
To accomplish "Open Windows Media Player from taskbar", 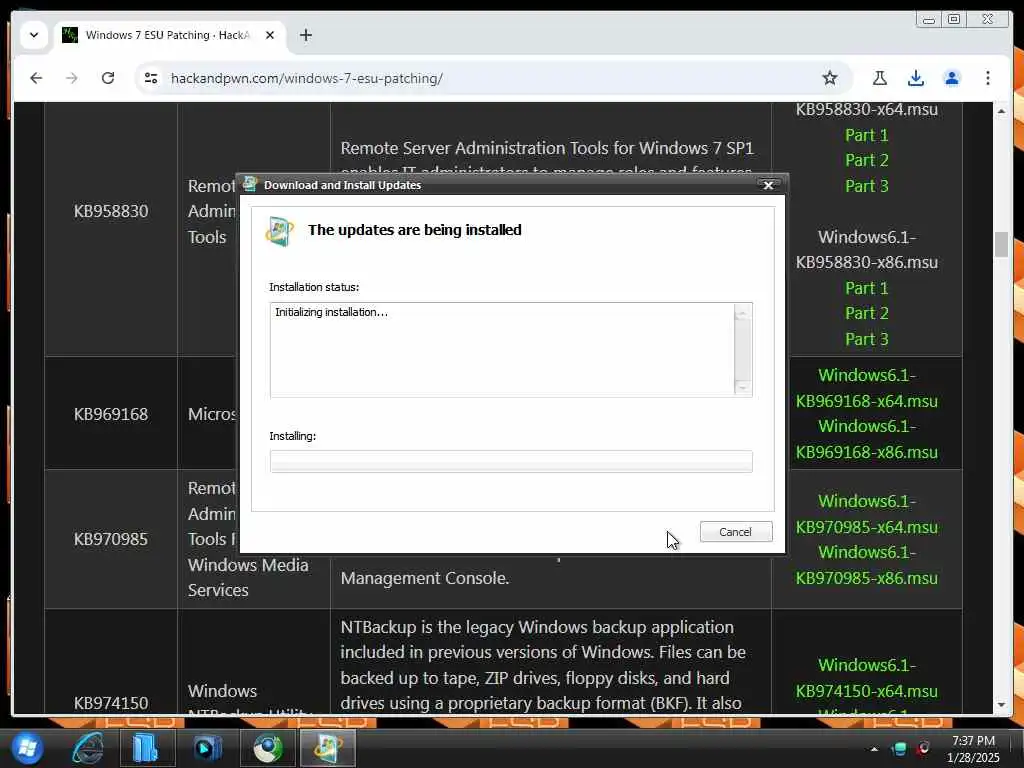I will 207,748.
